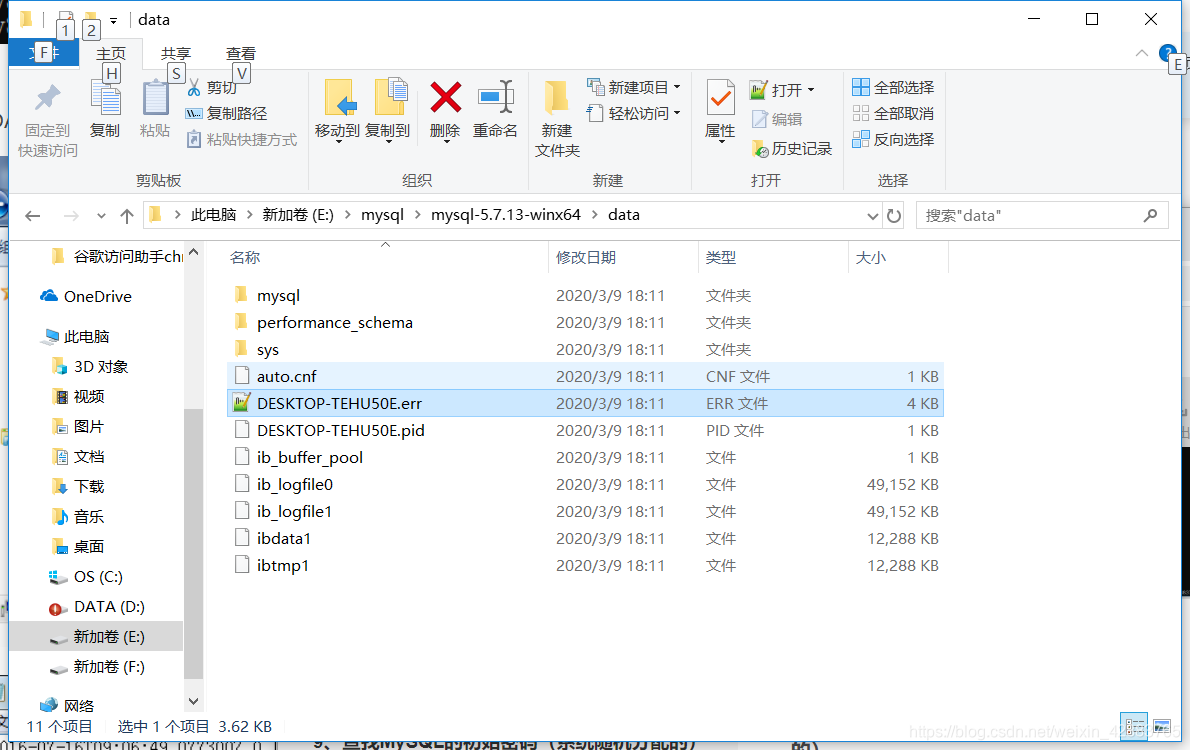Switch to Details view icon in status bar

pos(1135,727)
